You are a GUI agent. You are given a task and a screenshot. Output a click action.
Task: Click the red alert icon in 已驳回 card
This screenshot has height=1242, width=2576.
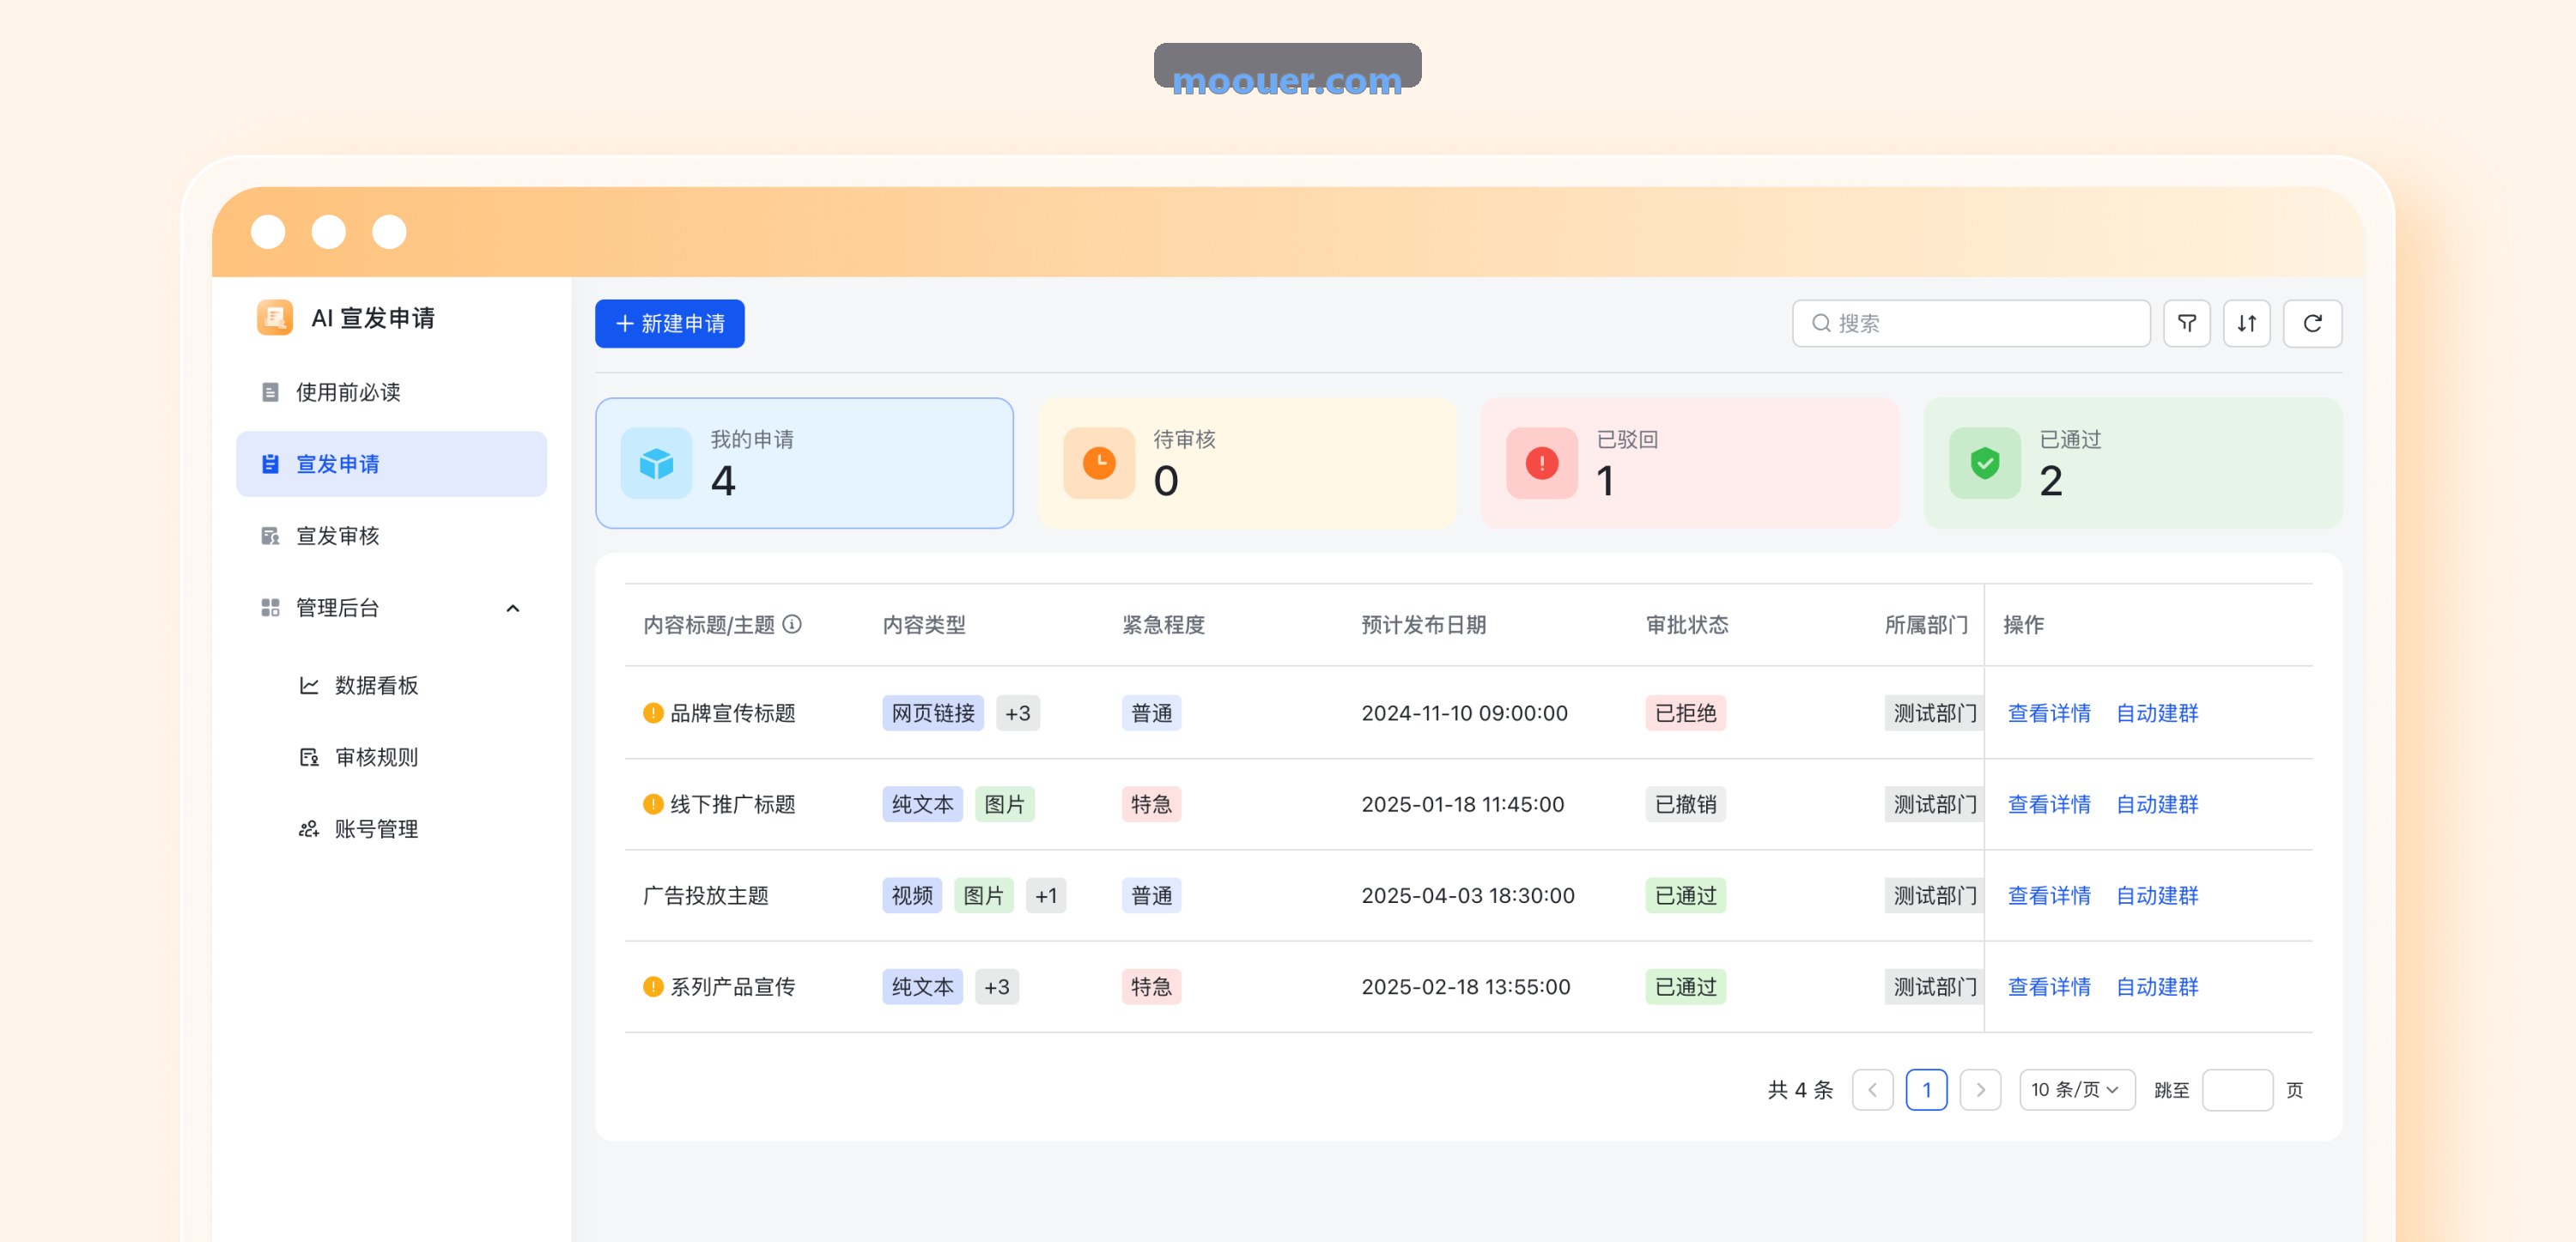[1542, 463]
